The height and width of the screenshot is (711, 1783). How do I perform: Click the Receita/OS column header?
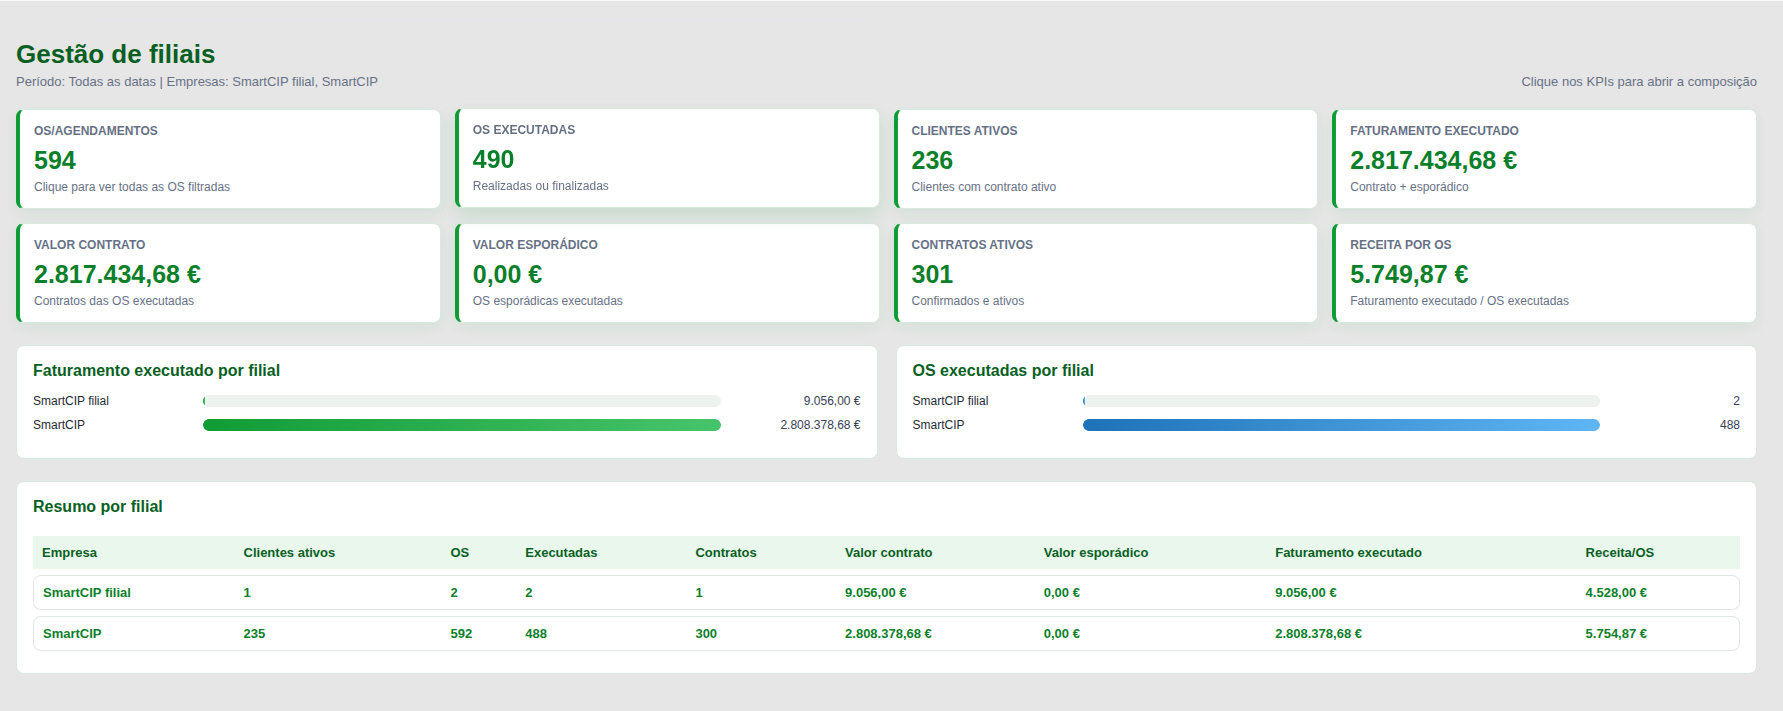tap(1619, 553)
